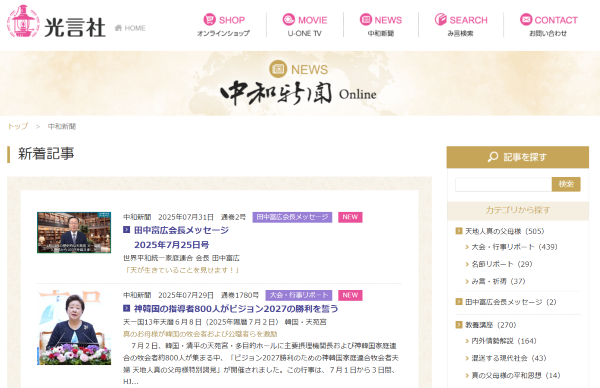600x388 pixels.
Task: Go to HOME link
Action: pos(130,28)
